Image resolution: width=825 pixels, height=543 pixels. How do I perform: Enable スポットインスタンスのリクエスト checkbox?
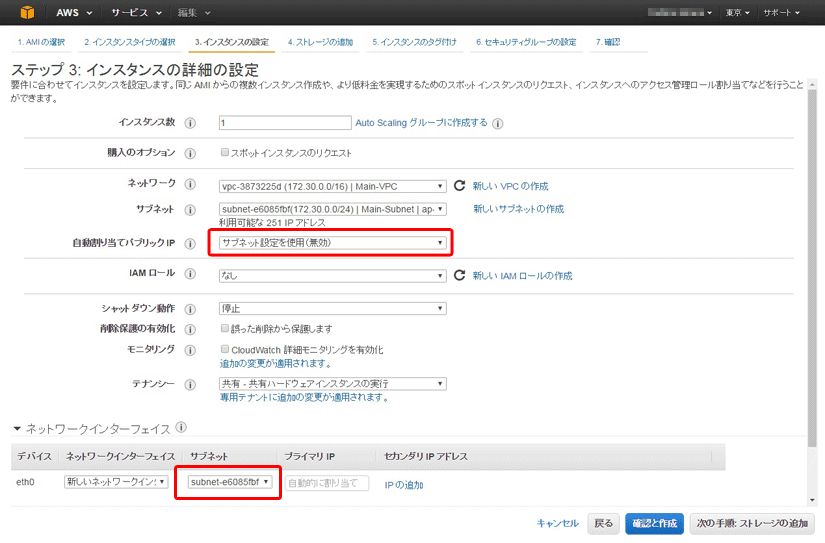pos(225,153)
